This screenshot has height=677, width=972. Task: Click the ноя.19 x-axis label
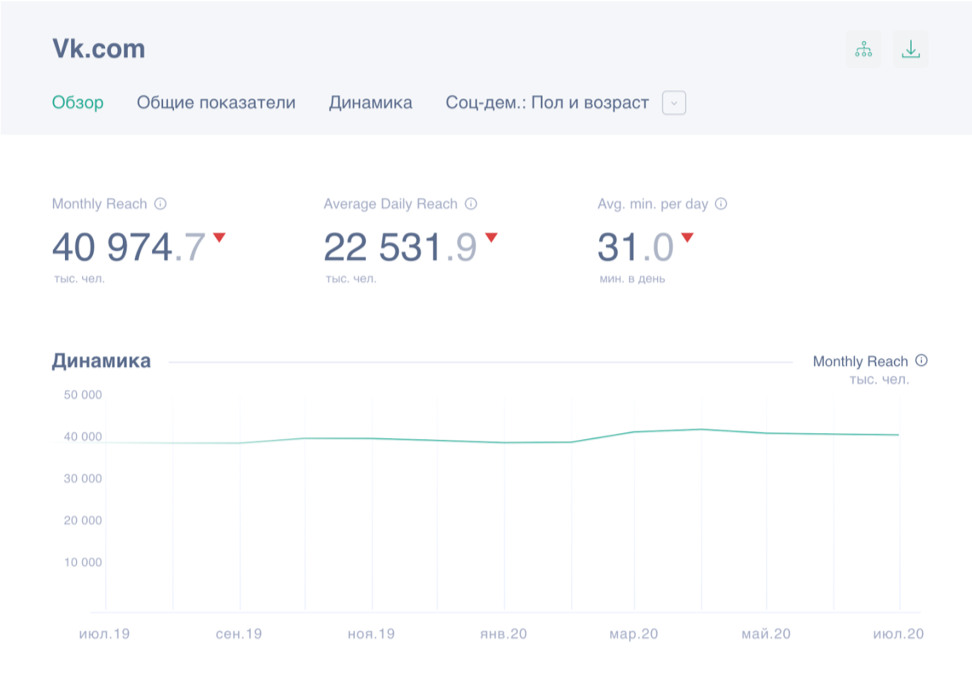pyautogui.click(x=371, y=634)
